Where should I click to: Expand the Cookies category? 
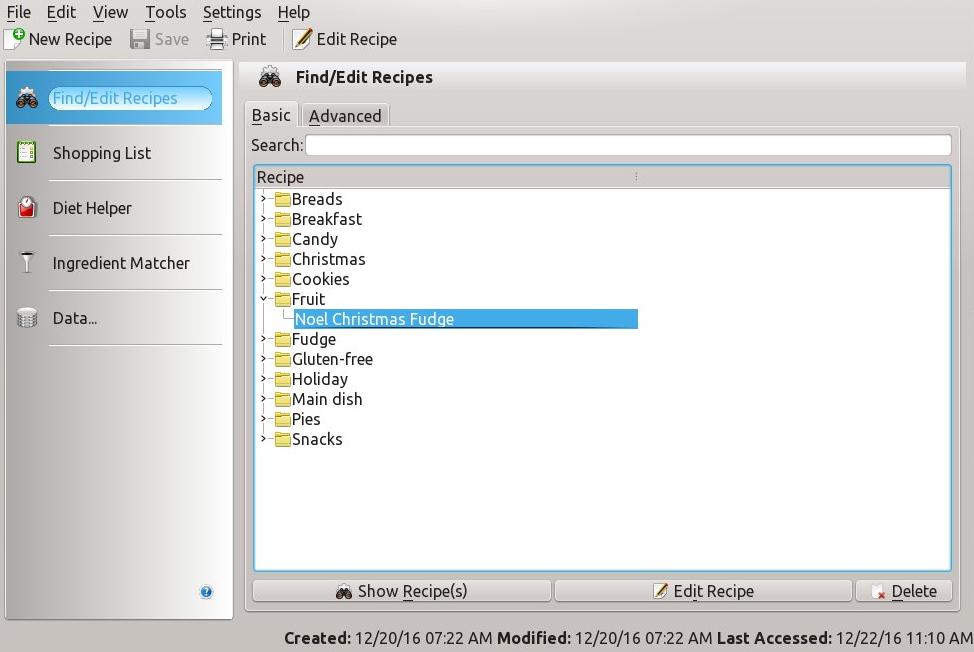(263, 279)
